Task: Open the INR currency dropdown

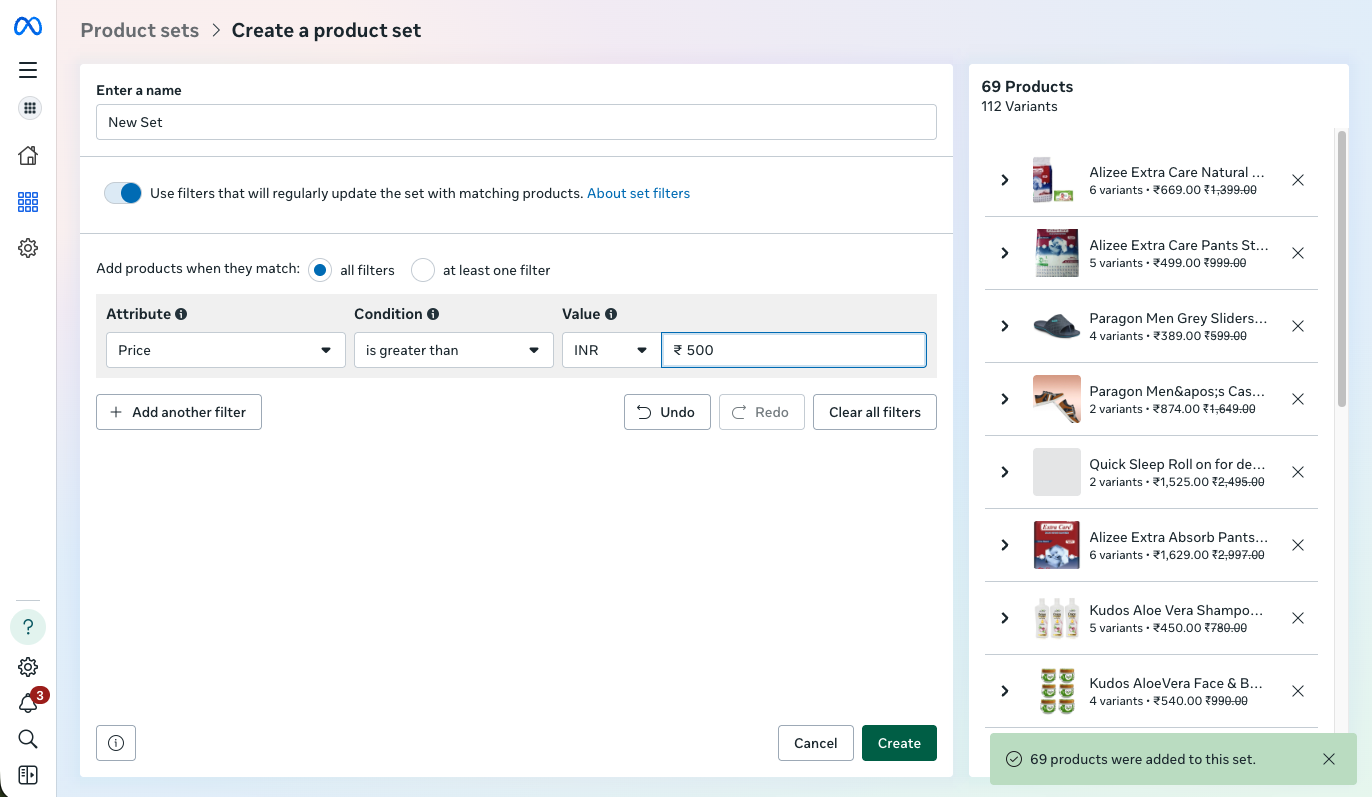Action: 610,350
